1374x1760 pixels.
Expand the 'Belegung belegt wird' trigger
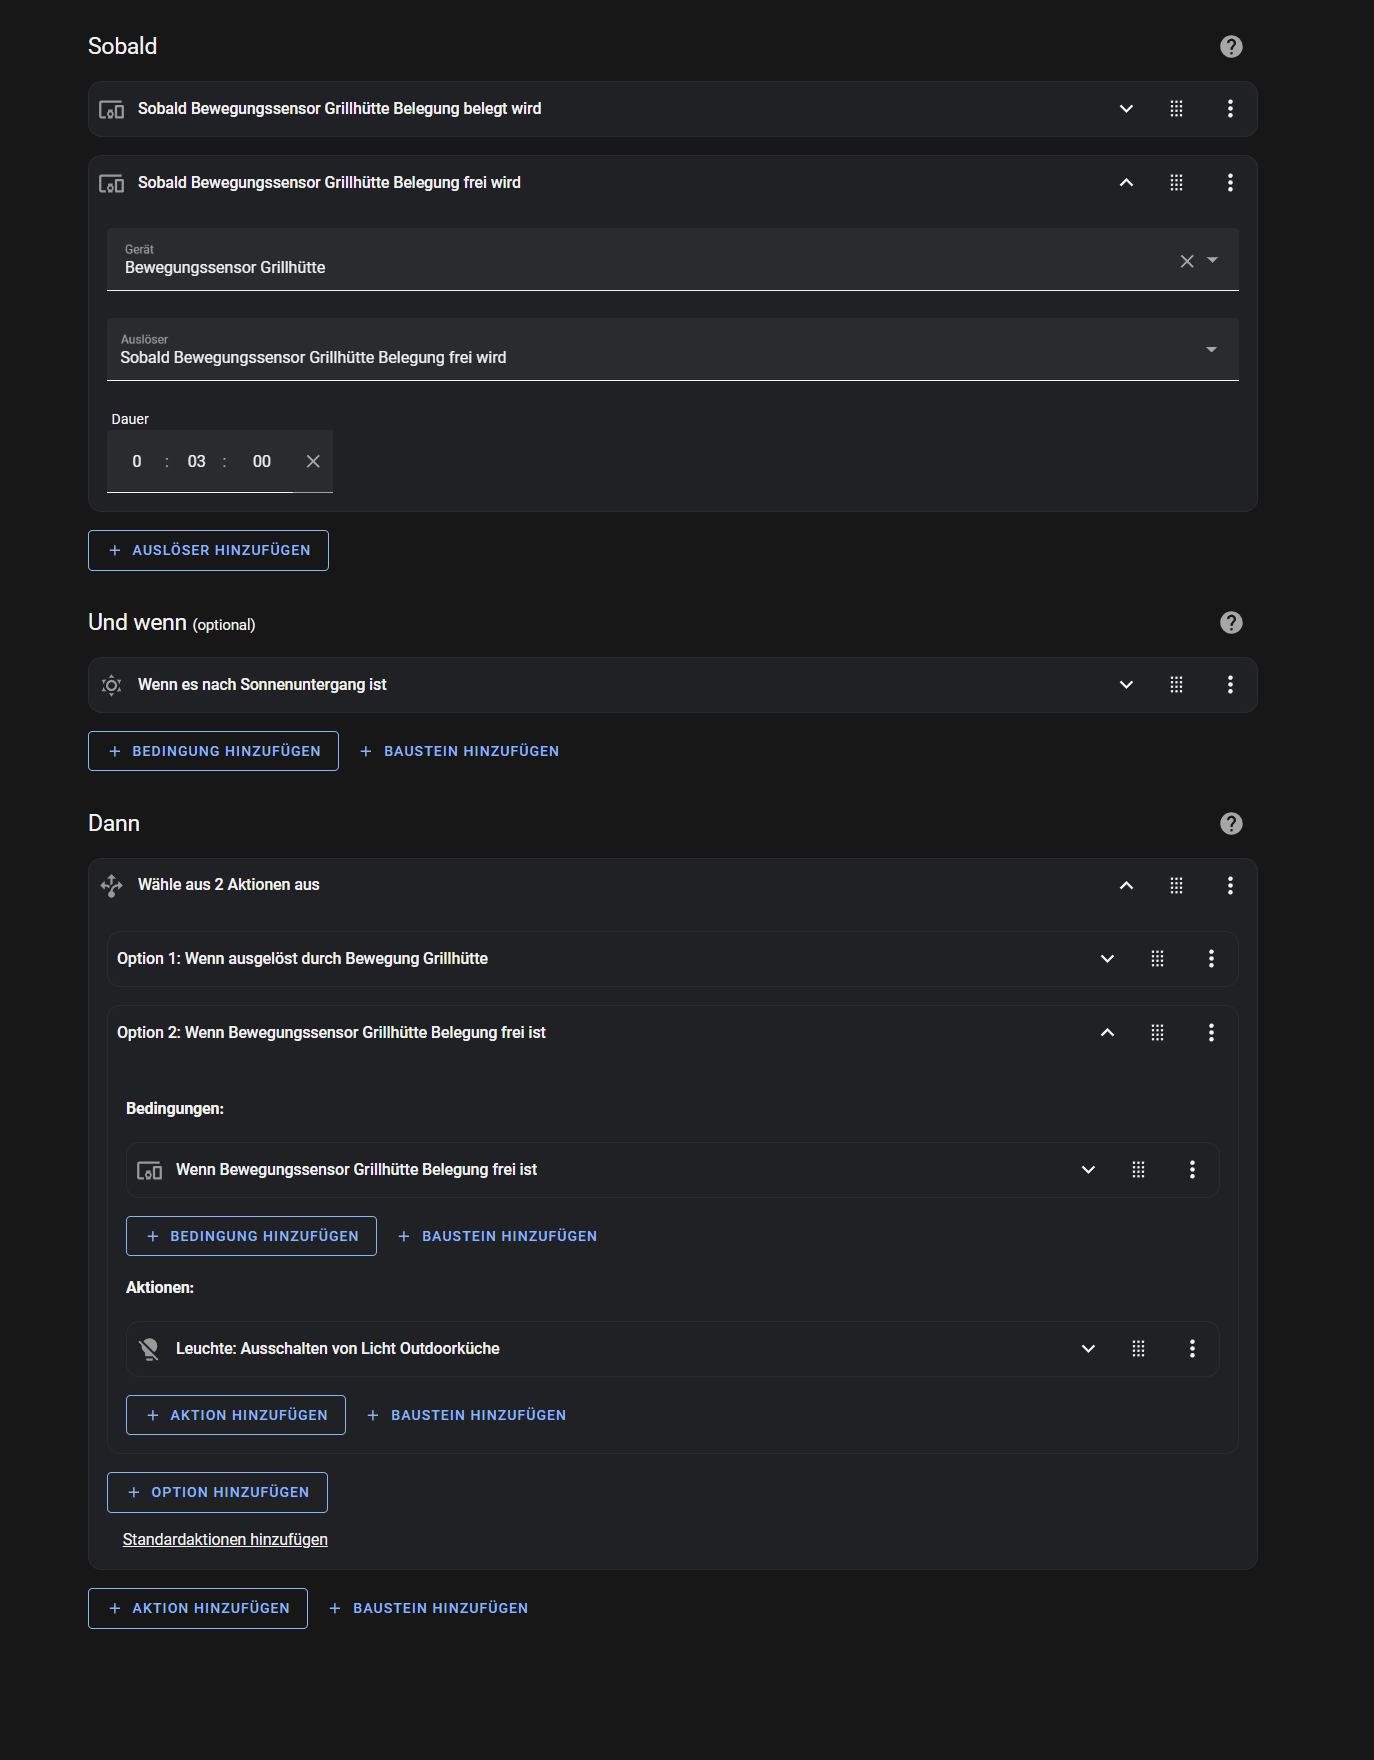pyautogui.click(x=1126, y=109)
